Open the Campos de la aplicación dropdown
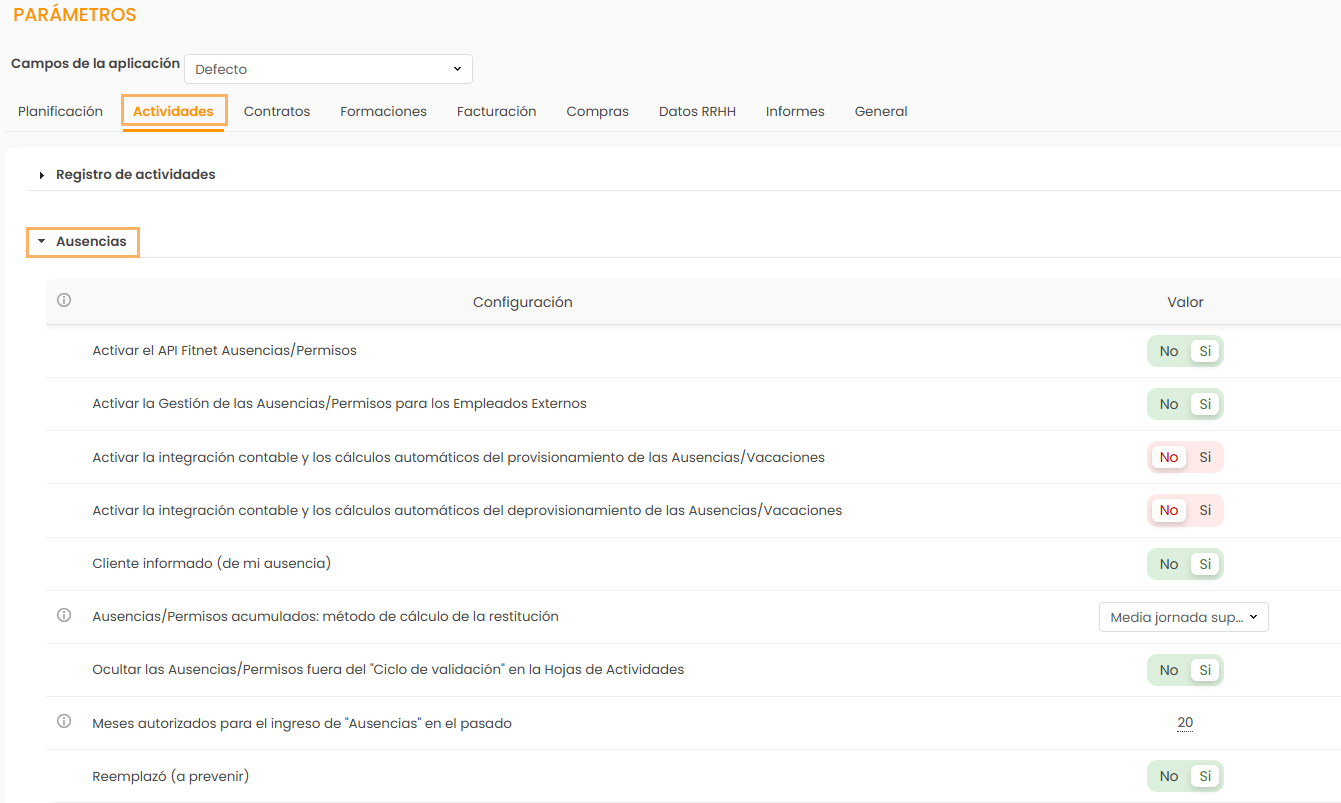Image resolution: width=1341 pixels, height=803 pixels. (x=328, y=69)
